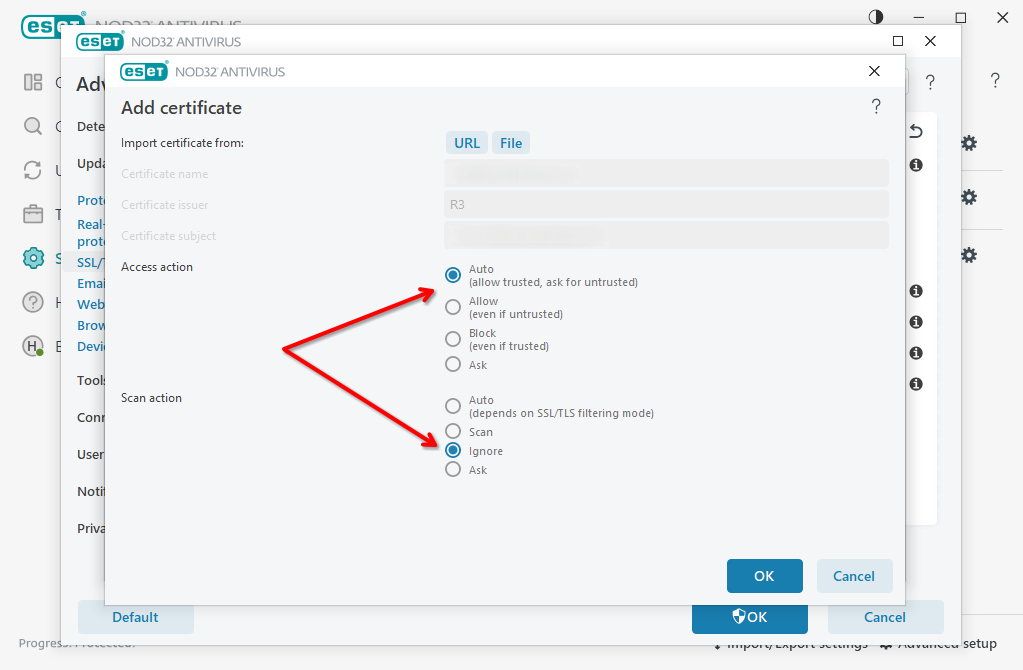
Task: Import certificate from URL
Action: (466, 143)
